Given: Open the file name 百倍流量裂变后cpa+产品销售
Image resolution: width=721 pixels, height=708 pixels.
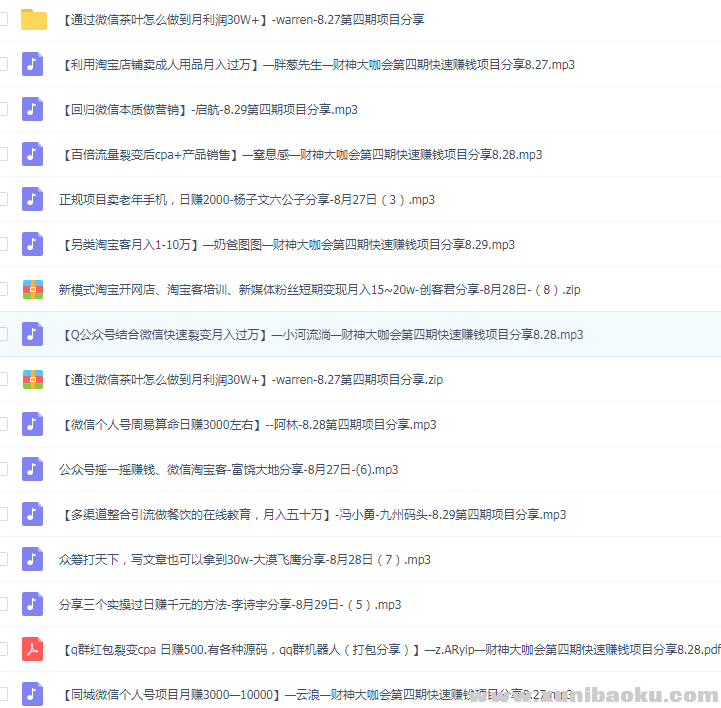Looking at the screenshot, I should pyautogui.click(x=300, y=154).
